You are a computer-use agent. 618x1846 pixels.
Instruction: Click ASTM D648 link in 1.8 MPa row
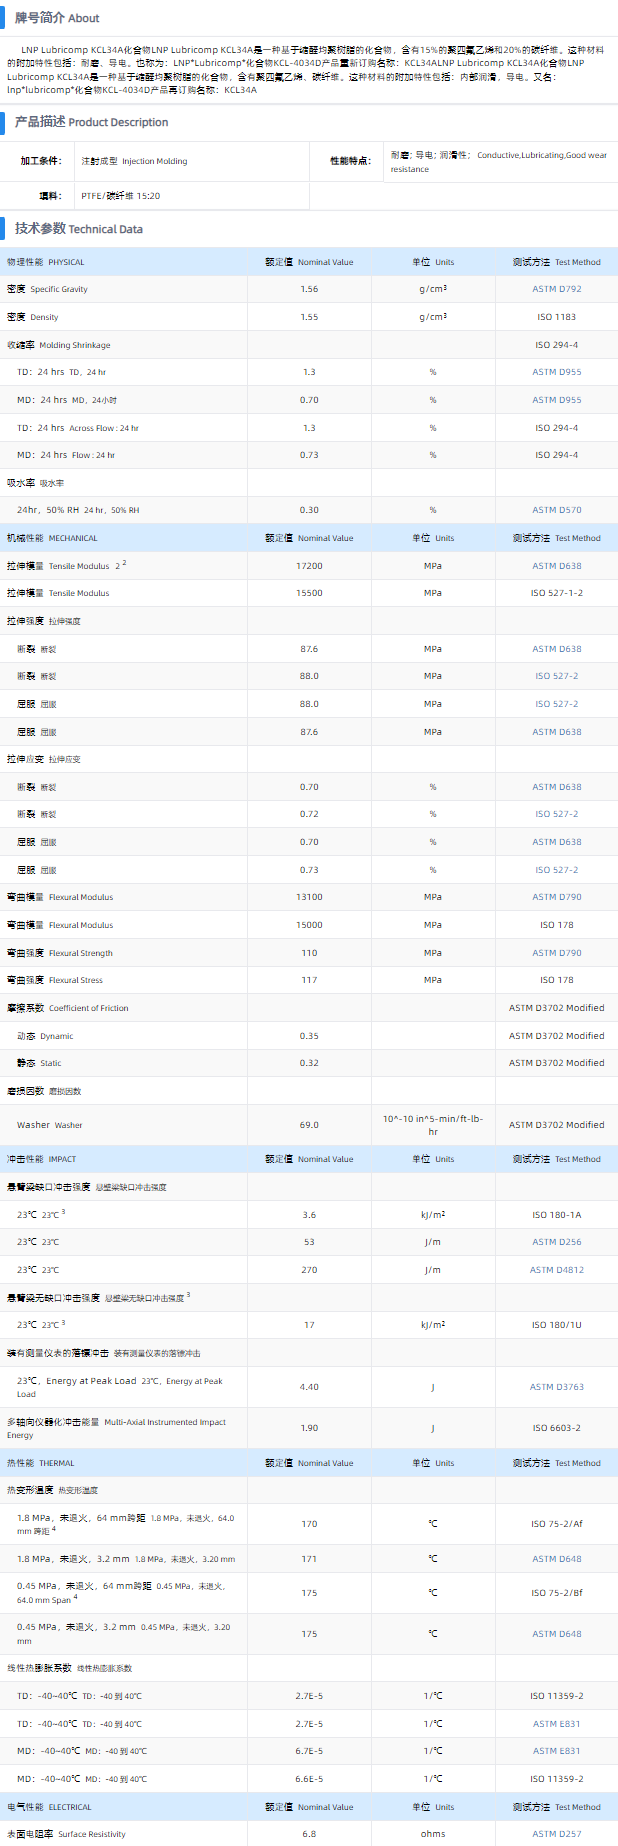(x=556, y=1559)
